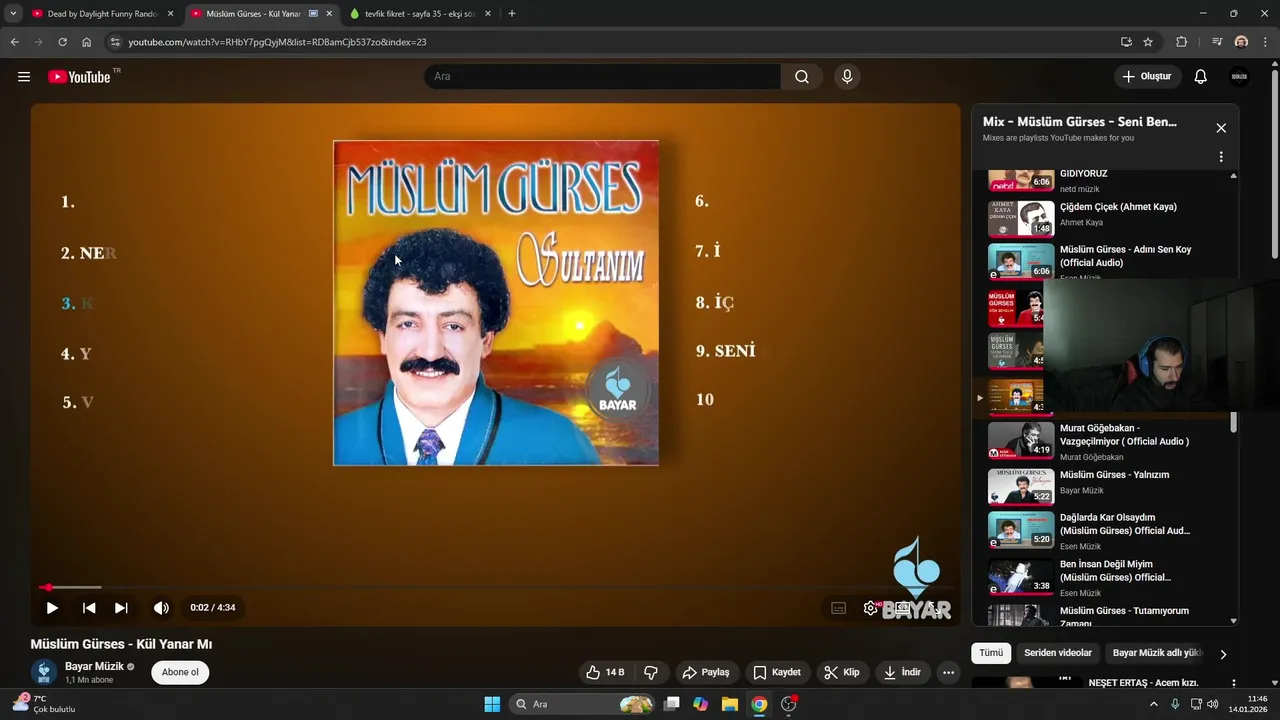Click the YouTube search input field
The width and height of the screenshot is (1280, 720).
pyautogui.click(x=602, y=77)
